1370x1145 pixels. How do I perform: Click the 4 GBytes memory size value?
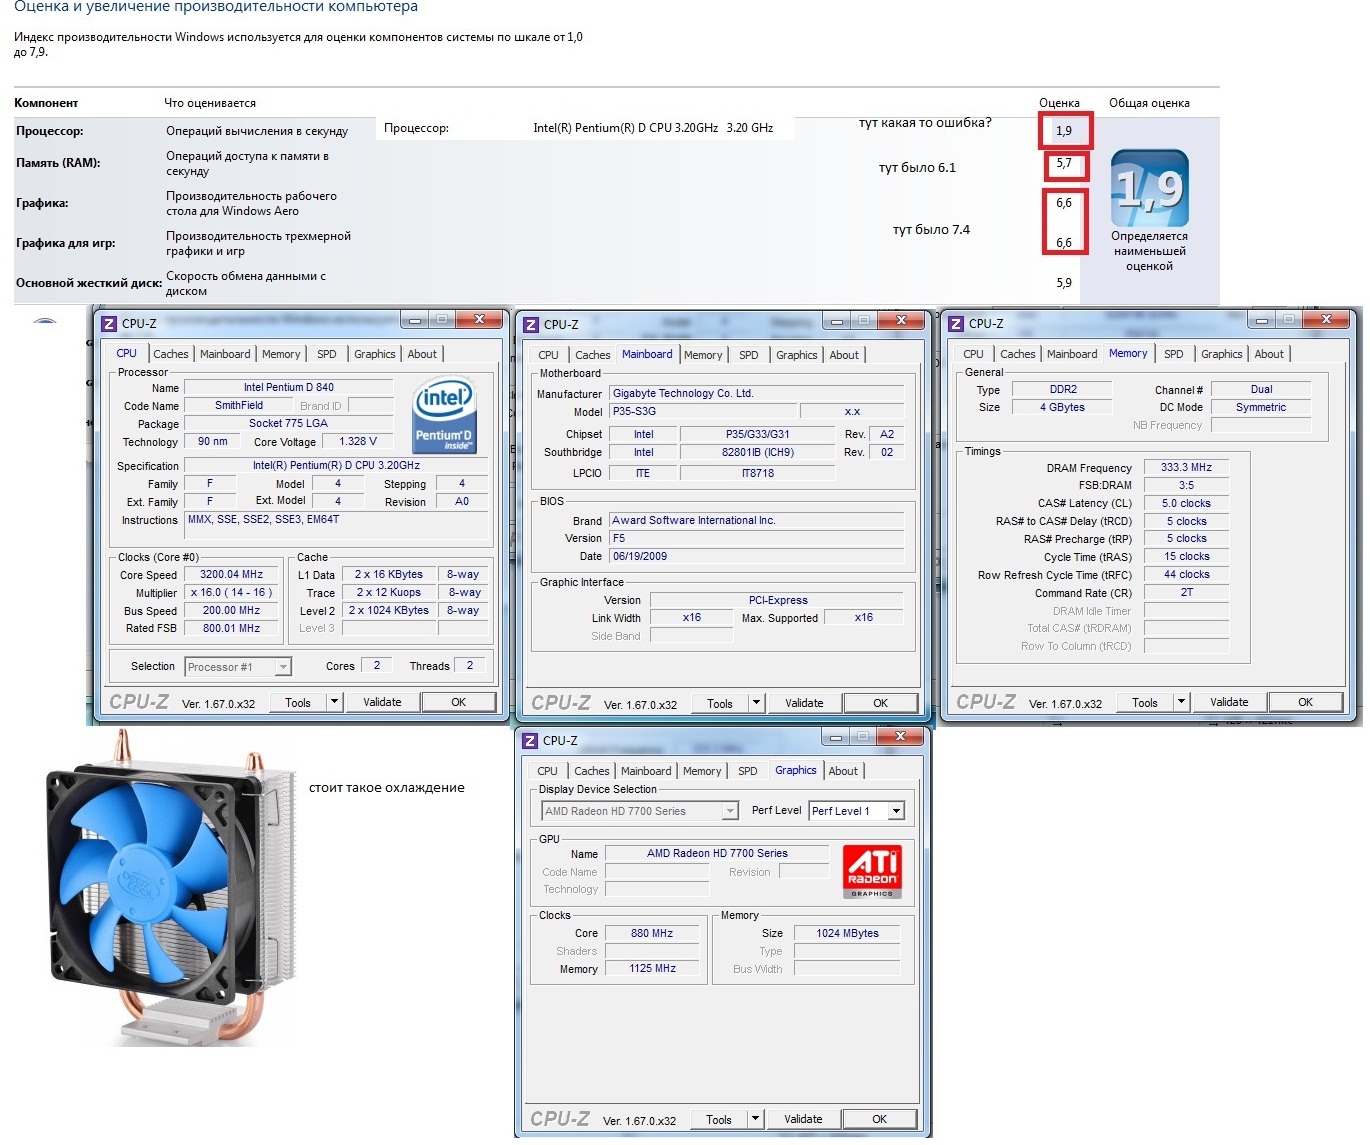pos(1063,408)
